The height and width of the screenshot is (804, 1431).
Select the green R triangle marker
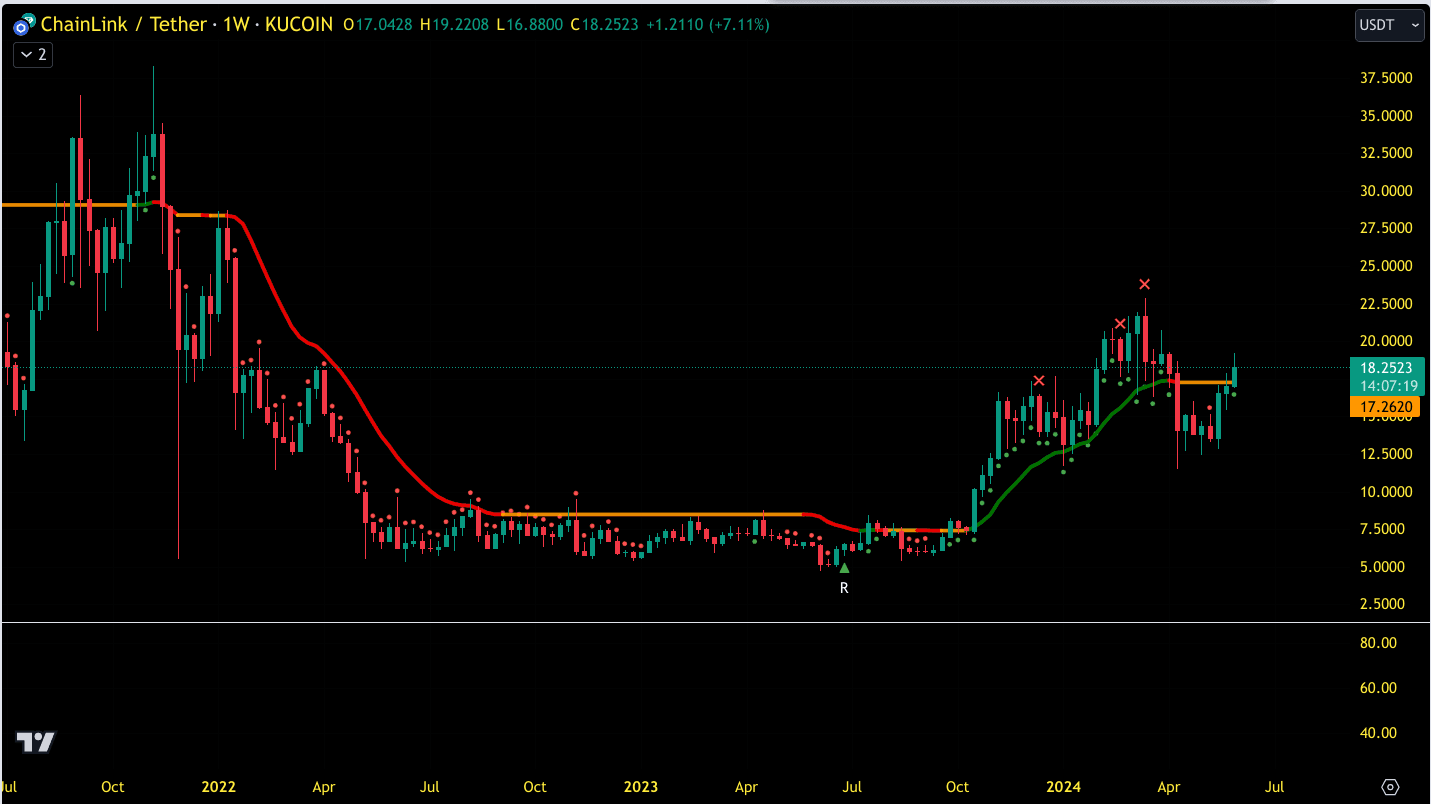(844, 568)
